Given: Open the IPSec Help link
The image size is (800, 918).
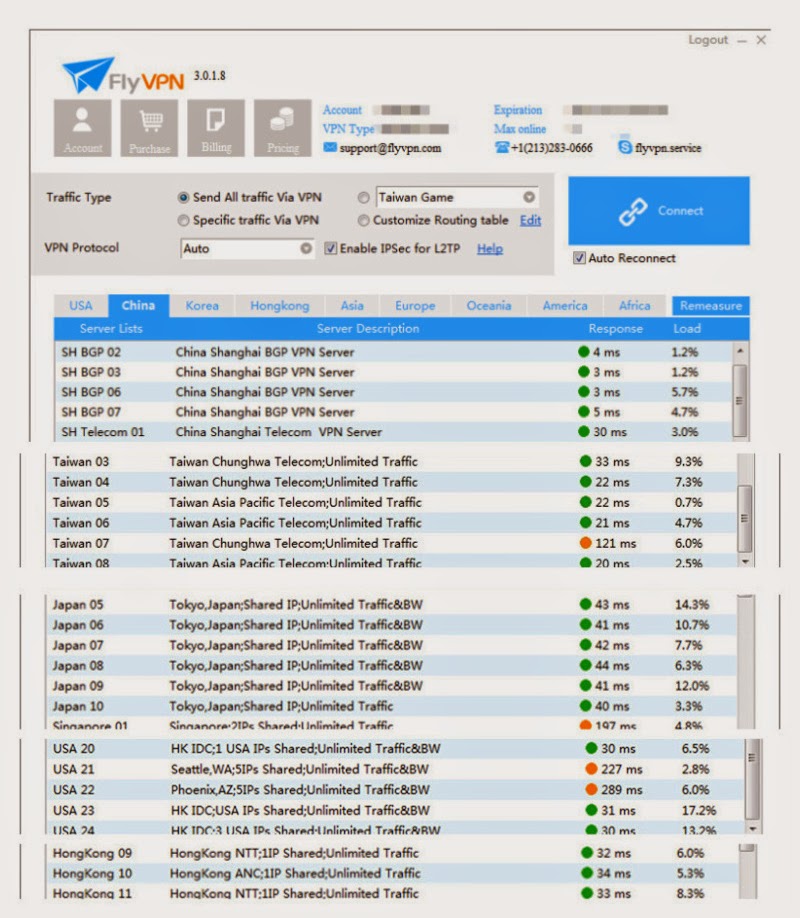Looking at the screenshot, I should (490, 249).
